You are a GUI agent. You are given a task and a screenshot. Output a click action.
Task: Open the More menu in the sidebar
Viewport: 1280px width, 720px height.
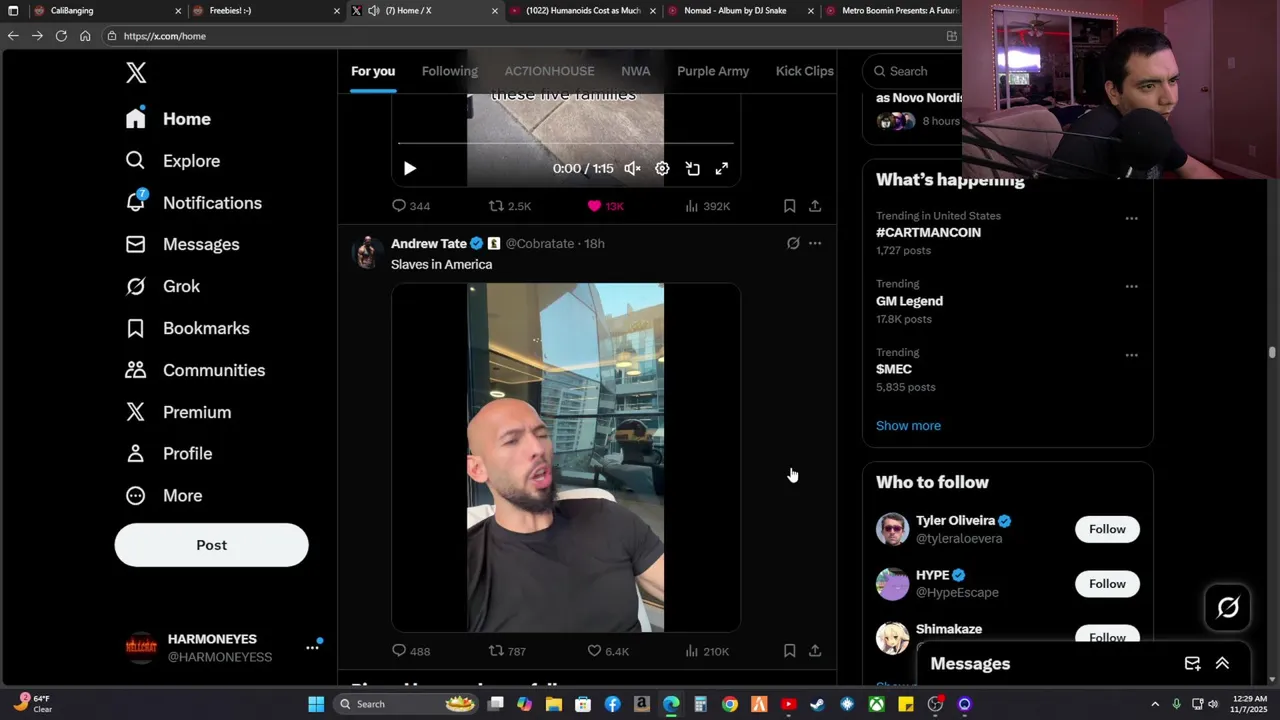click(163, 496)
